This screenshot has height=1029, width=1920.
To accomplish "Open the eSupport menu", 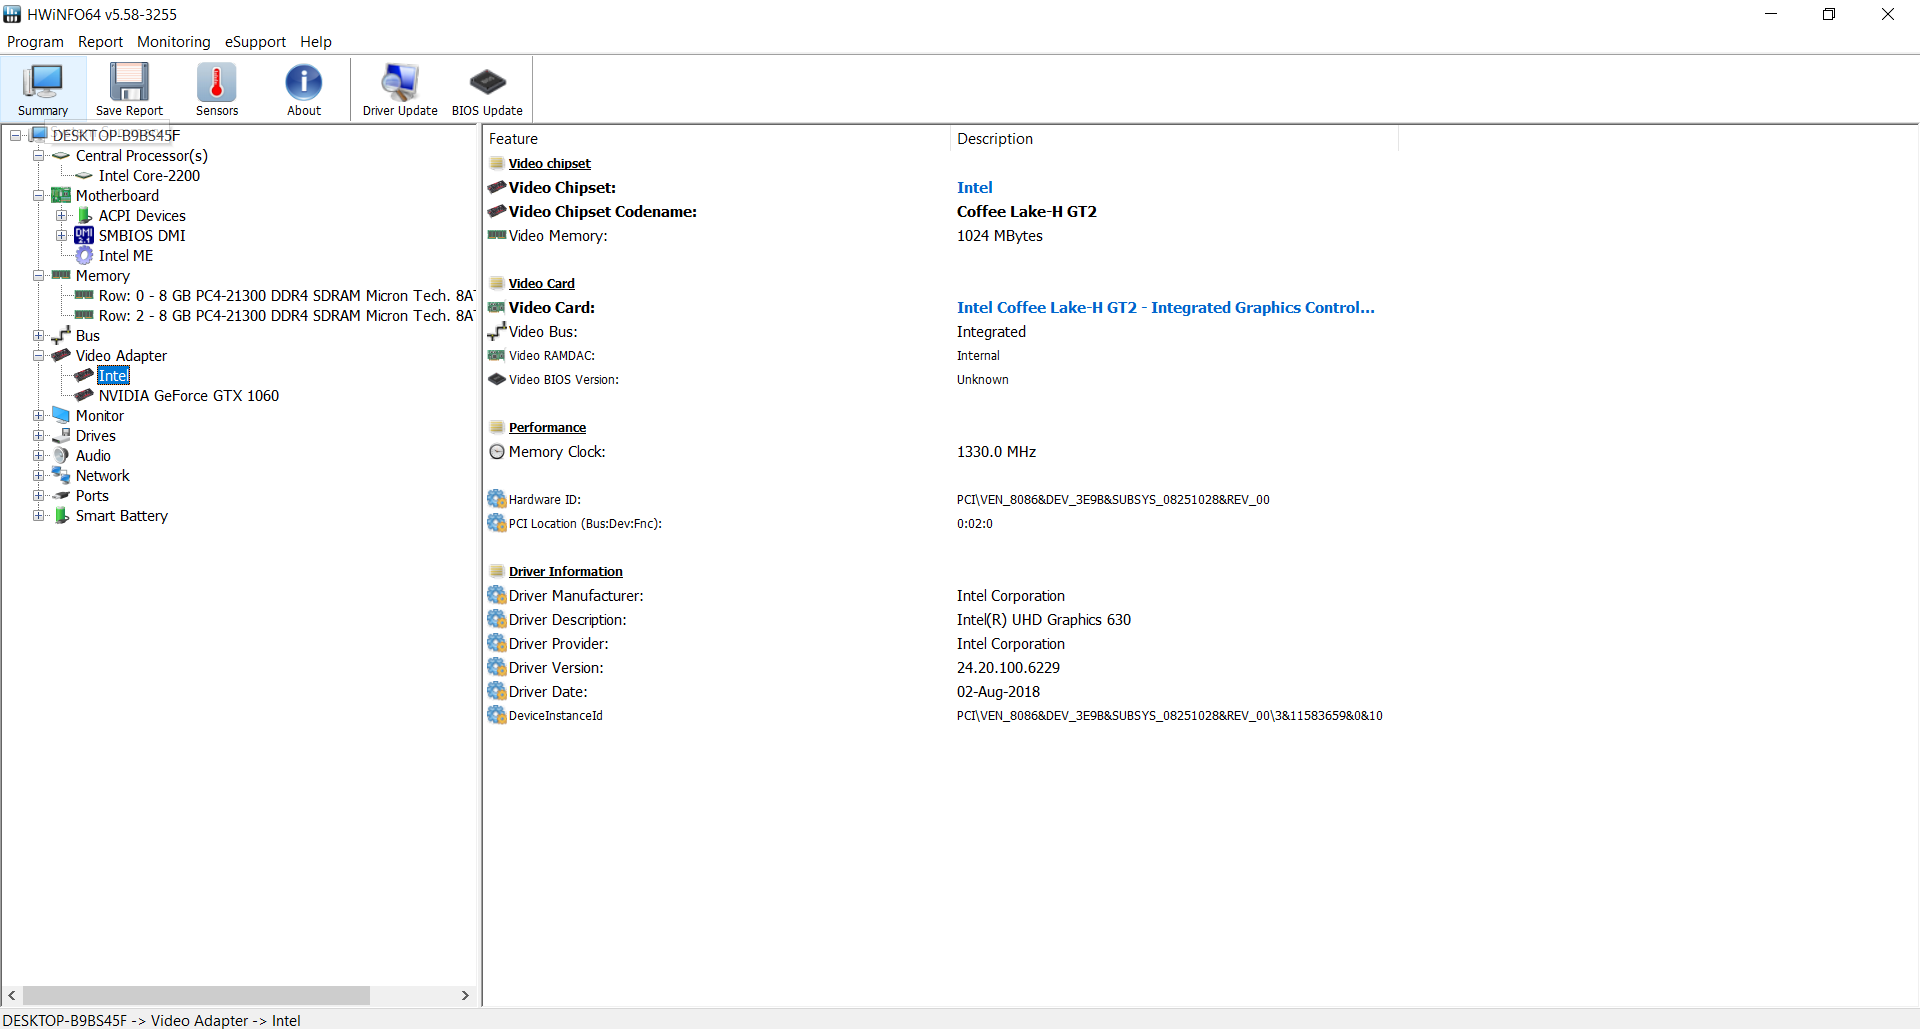I will (255, 42).
